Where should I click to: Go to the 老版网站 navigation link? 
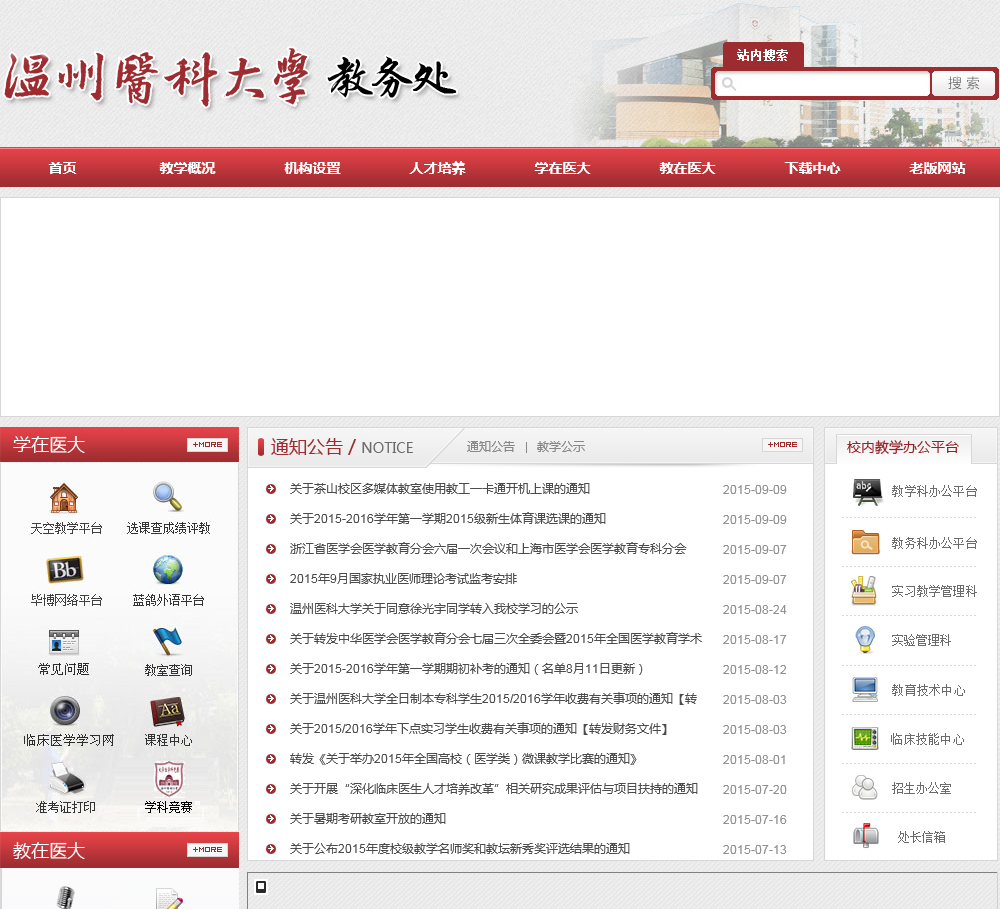point(938,168)
